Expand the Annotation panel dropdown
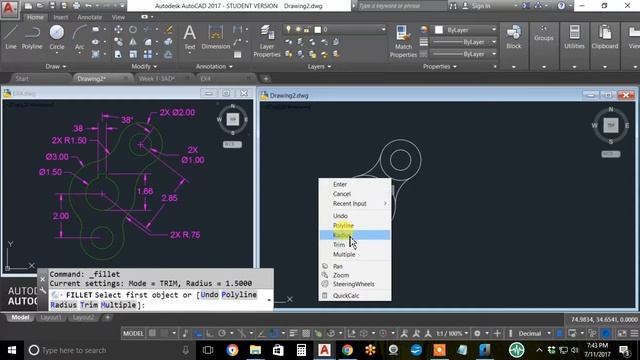 [214, 66]
